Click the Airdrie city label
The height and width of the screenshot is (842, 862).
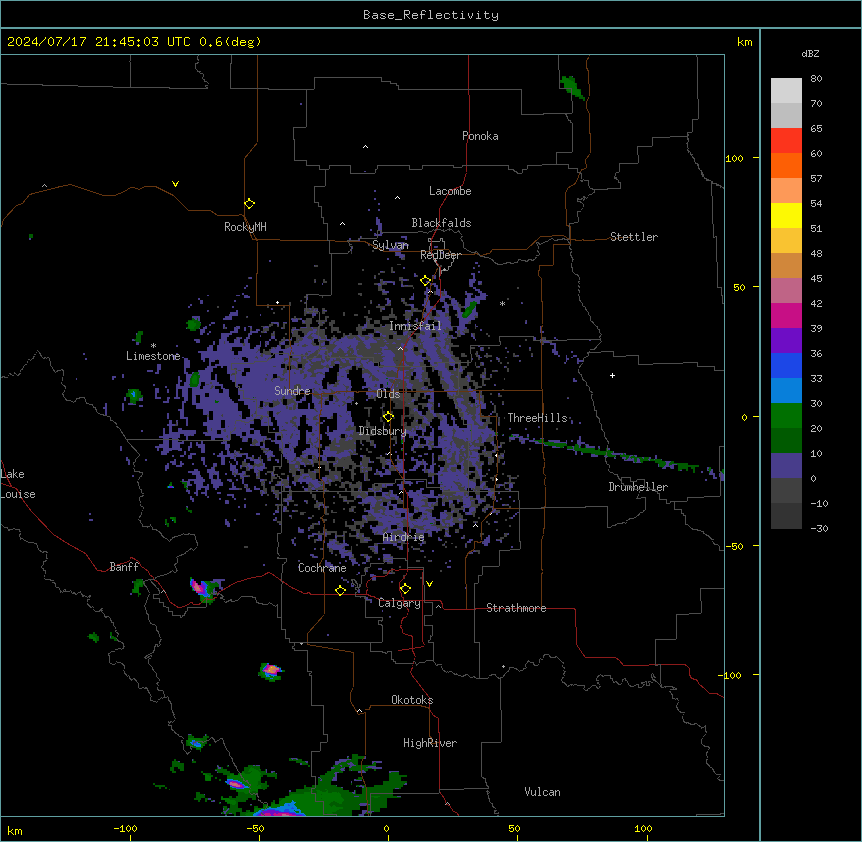click(x=404, y=537)
